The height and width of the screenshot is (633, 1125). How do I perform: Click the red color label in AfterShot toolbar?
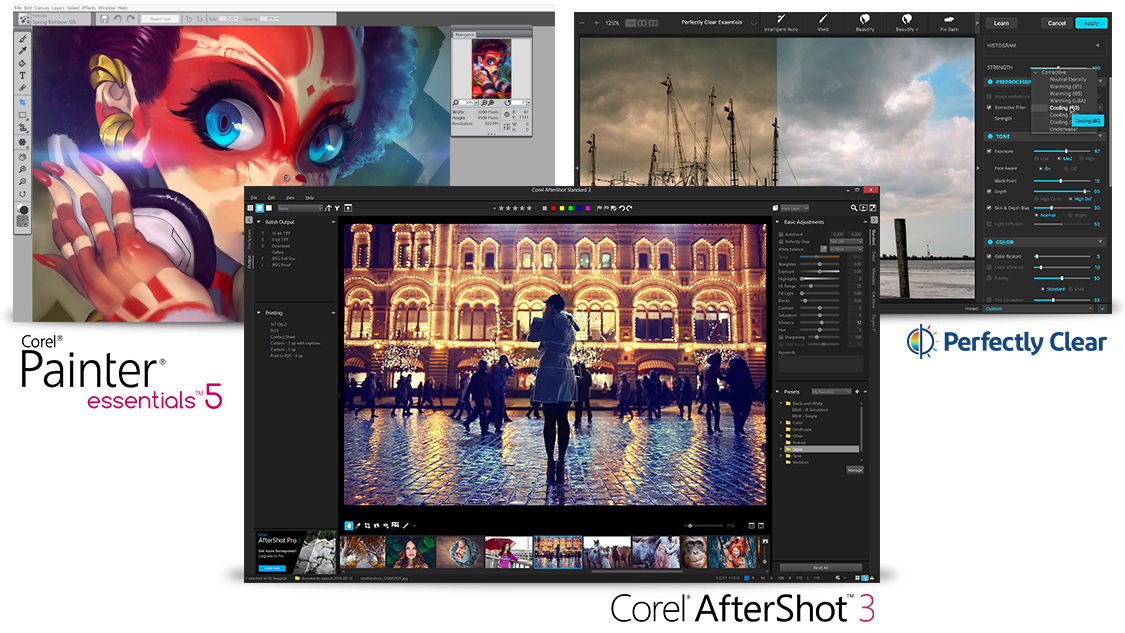[x=553, y=208]
